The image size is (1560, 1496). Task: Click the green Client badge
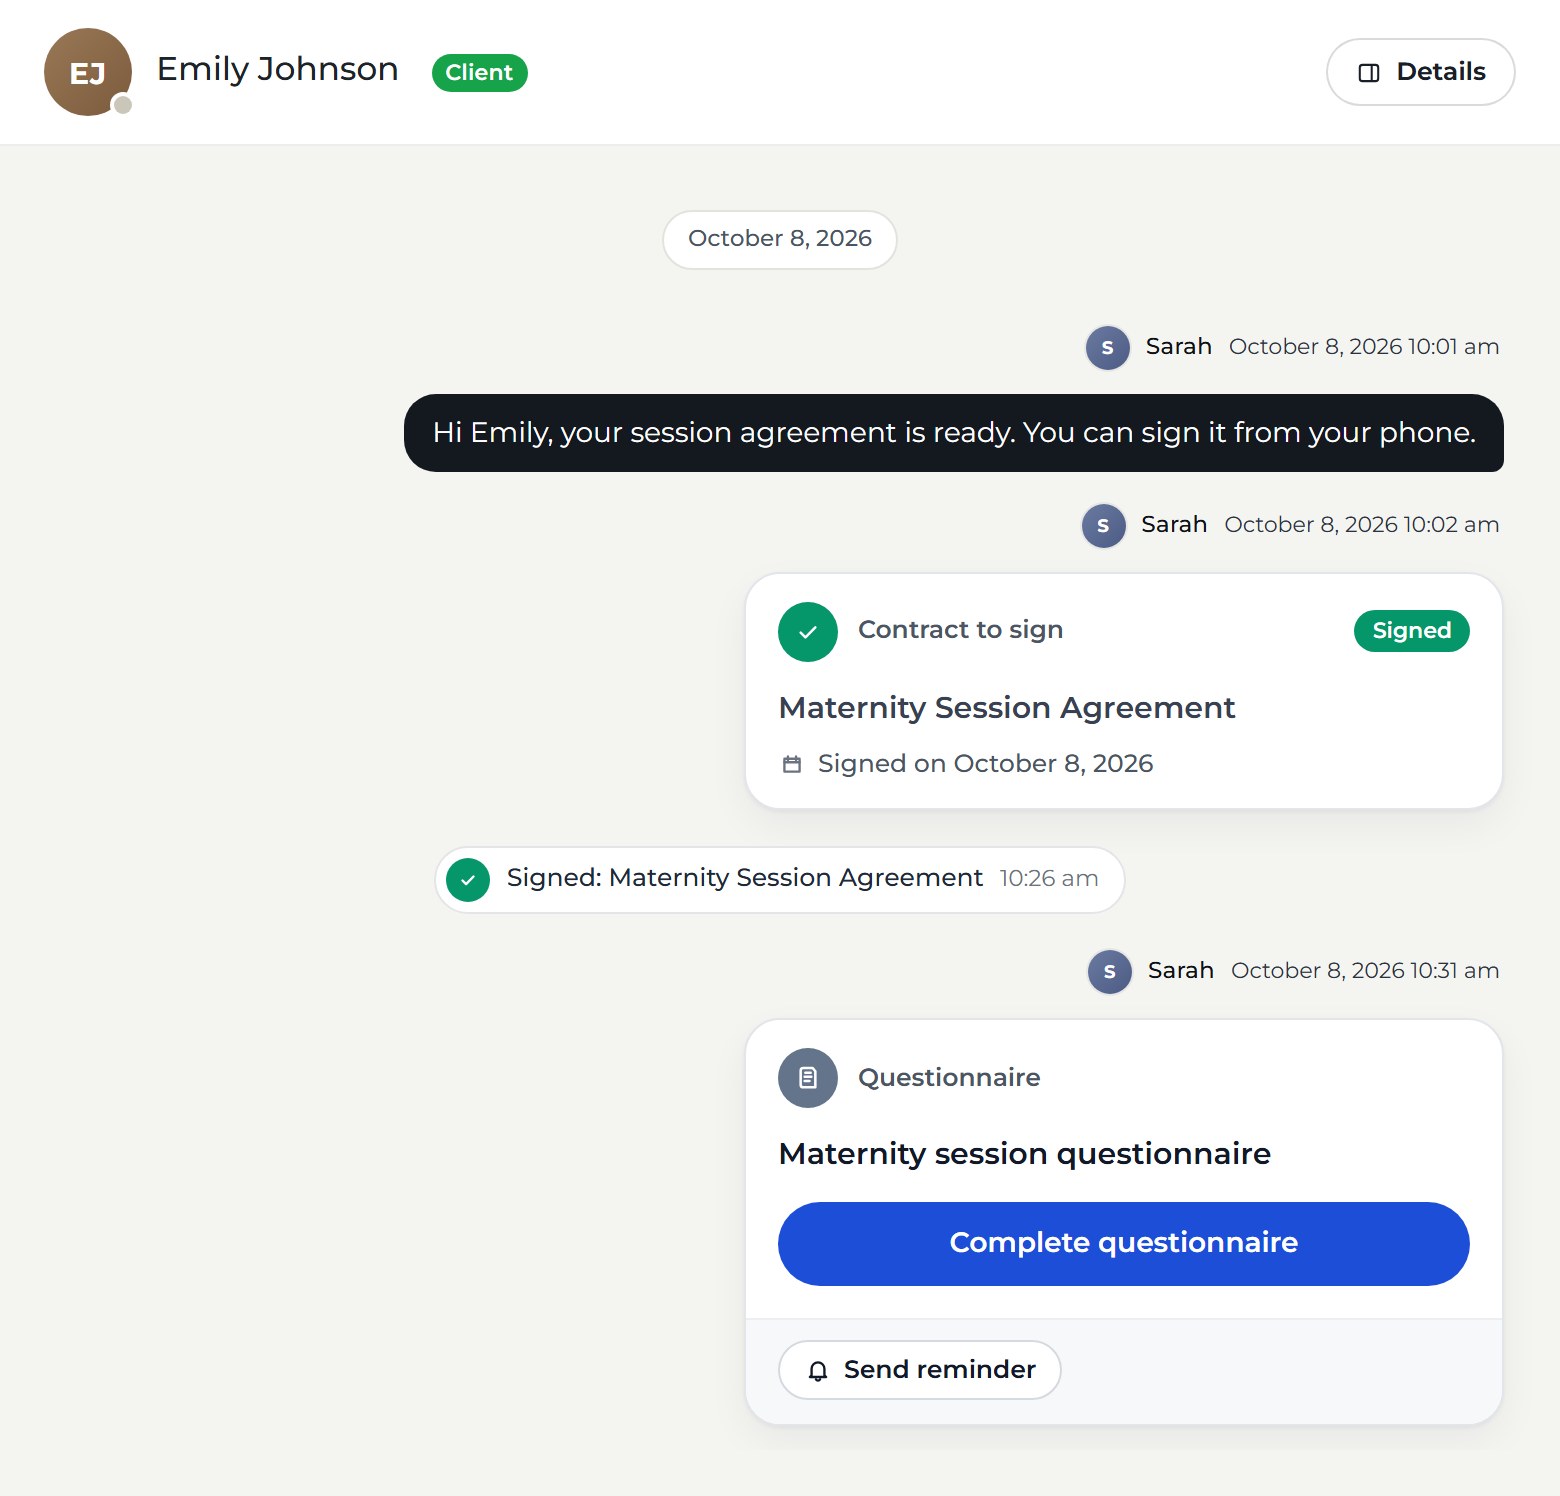[x=479, y=72]
